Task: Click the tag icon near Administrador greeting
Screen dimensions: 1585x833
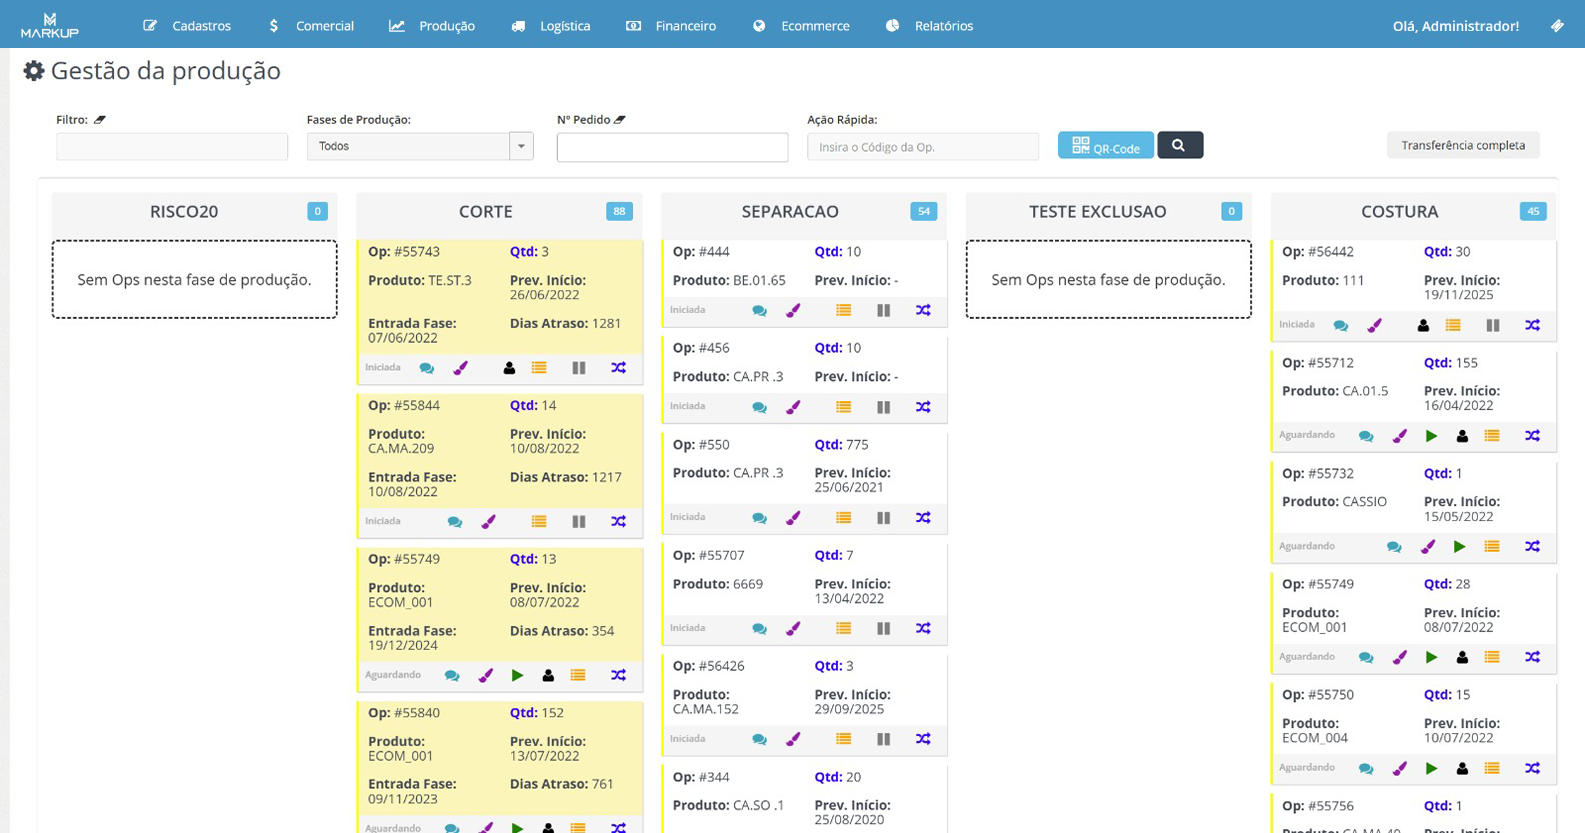Action: tap(1557, 26)
